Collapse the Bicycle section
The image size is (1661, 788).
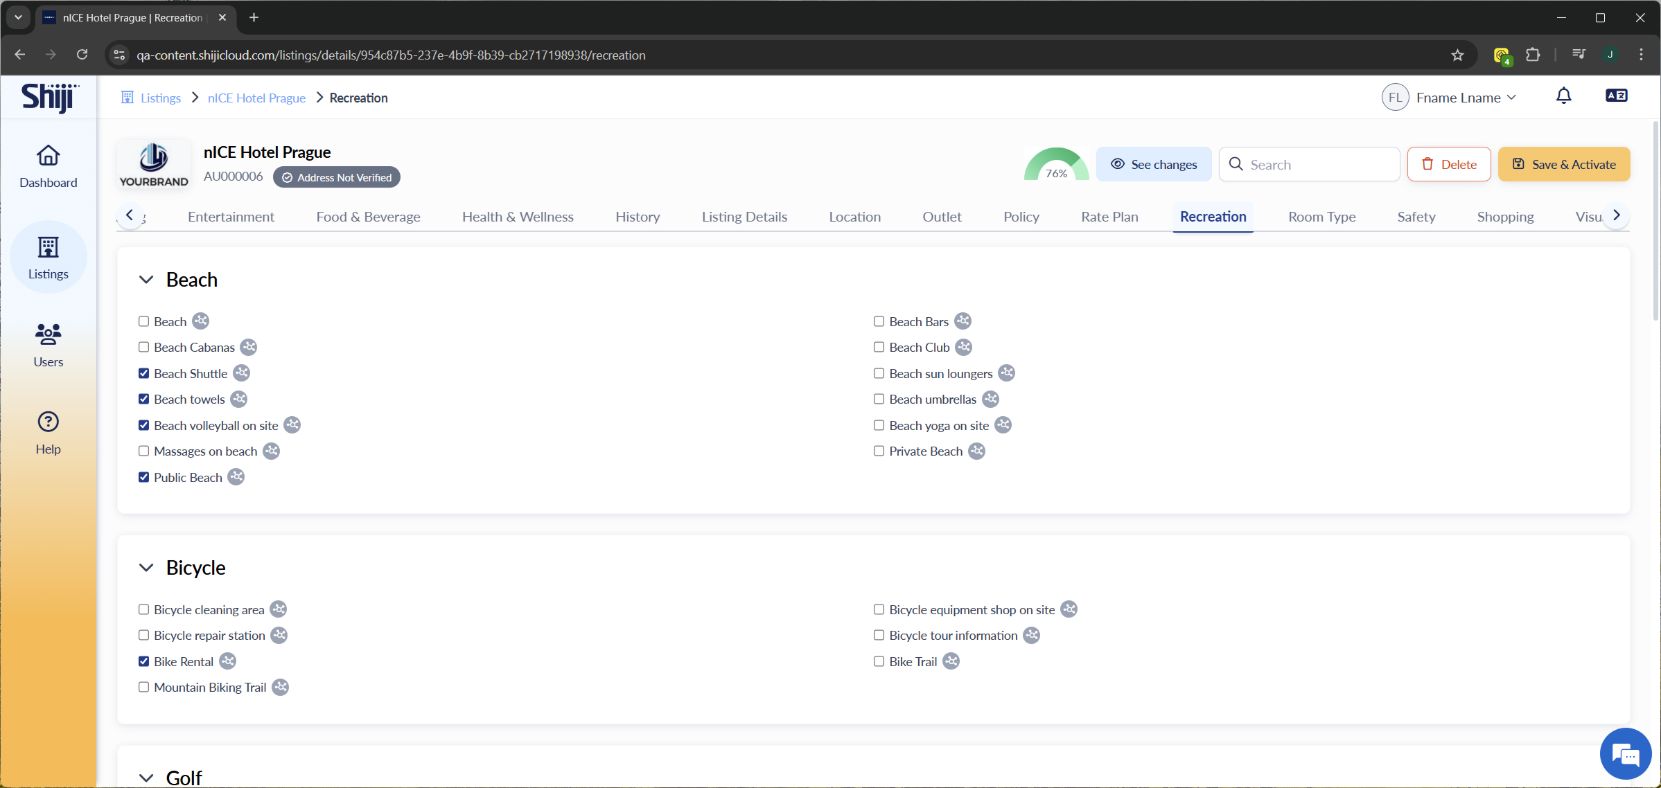coord(146,568)
